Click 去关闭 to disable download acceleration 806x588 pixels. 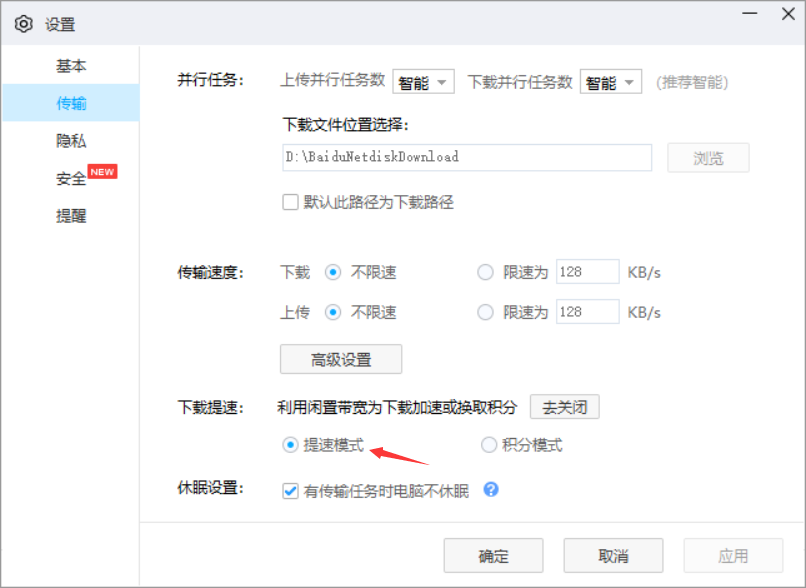point(564,406)
